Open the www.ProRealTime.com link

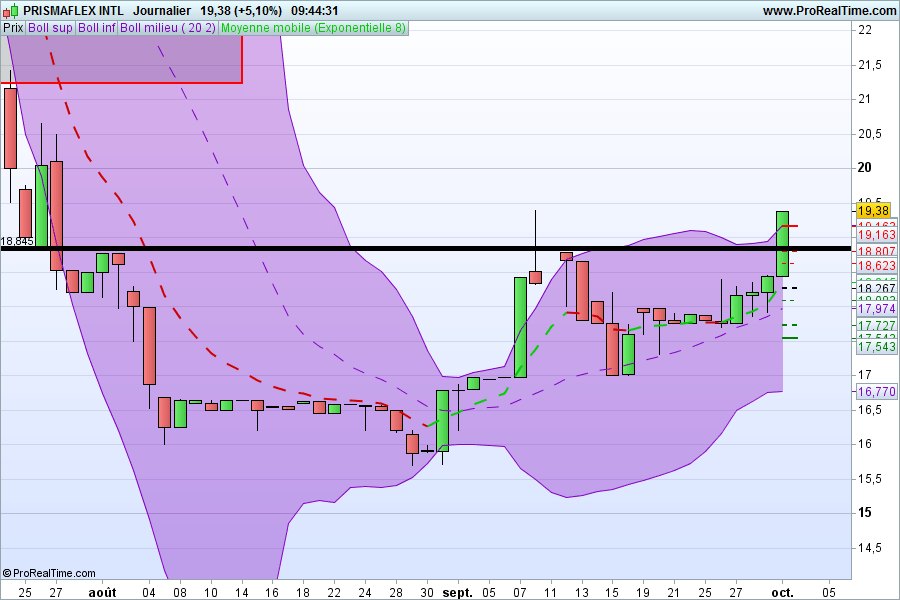tap(829, 11)
